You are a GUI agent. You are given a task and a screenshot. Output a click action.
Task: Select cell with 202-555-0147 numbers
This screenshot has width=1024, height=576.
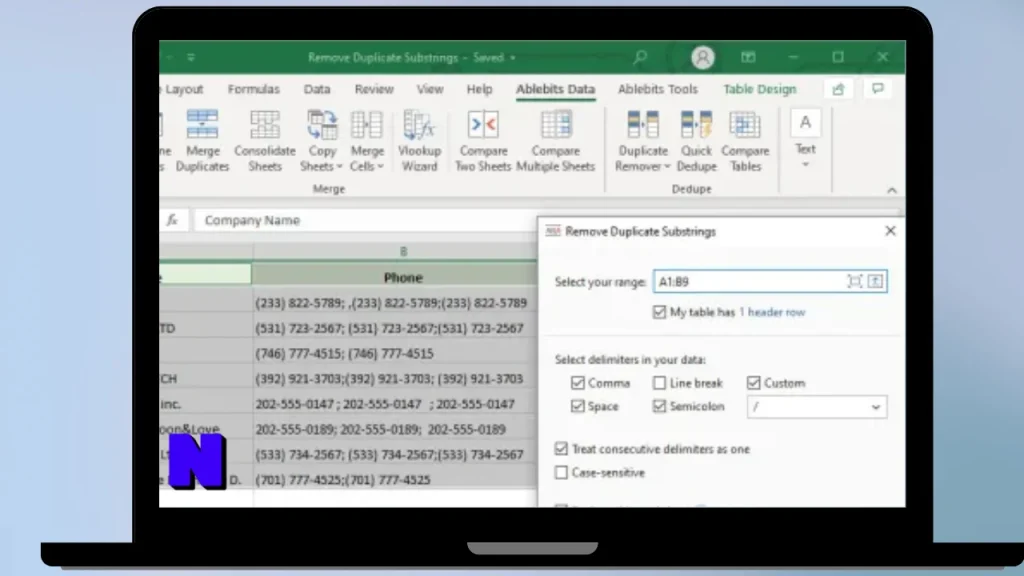click(394, 404)
